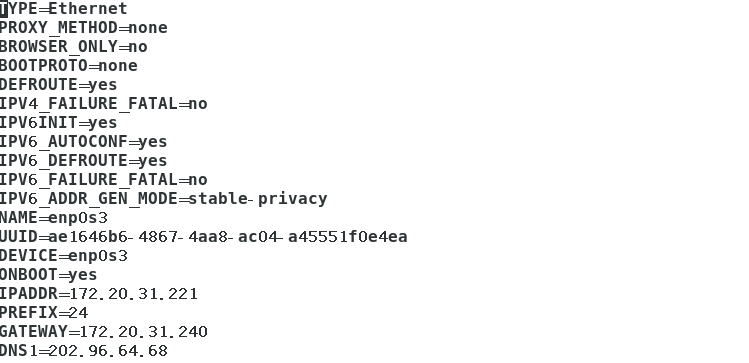
Task: Select the DEFROUTE=yes line
Action: [x=58, y=85]
